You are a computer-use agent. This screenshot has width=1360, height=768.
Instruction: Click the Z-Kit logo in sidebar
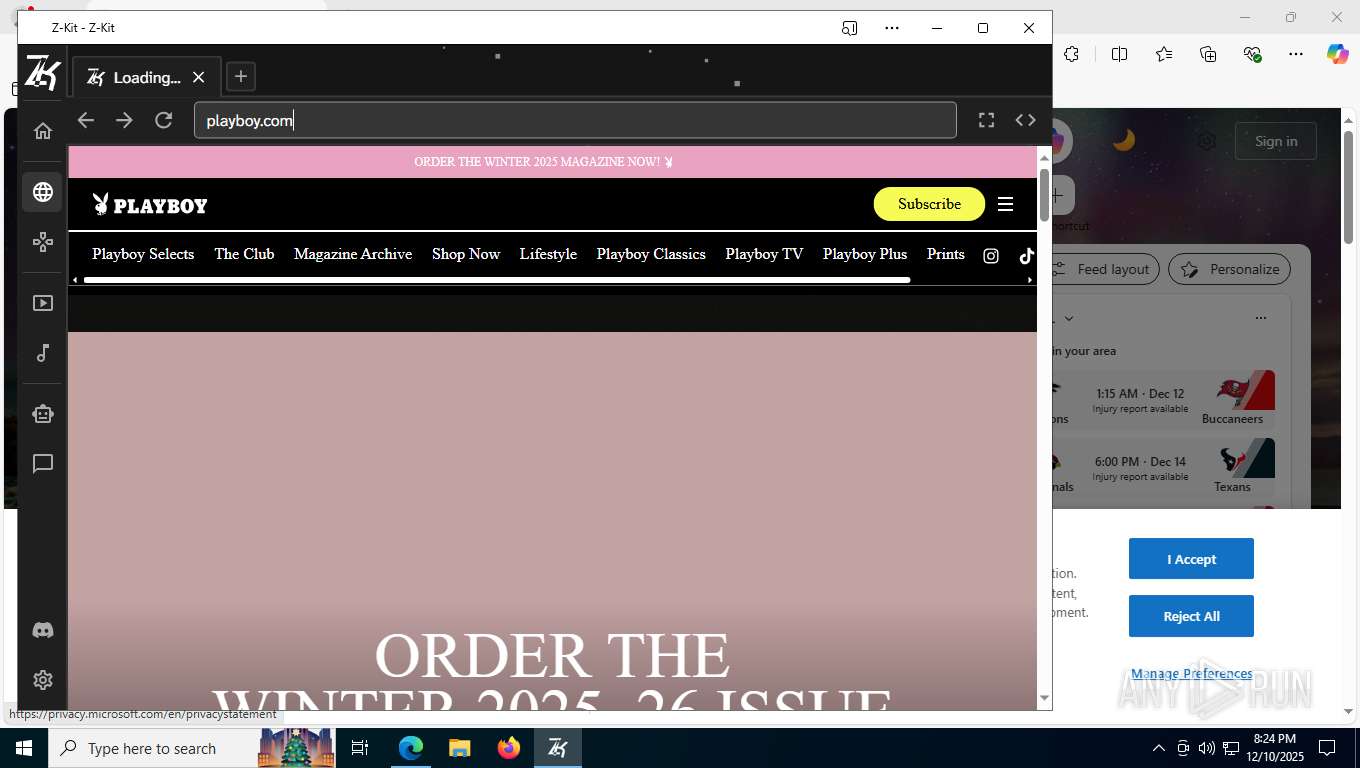click(x=42, y=74)
